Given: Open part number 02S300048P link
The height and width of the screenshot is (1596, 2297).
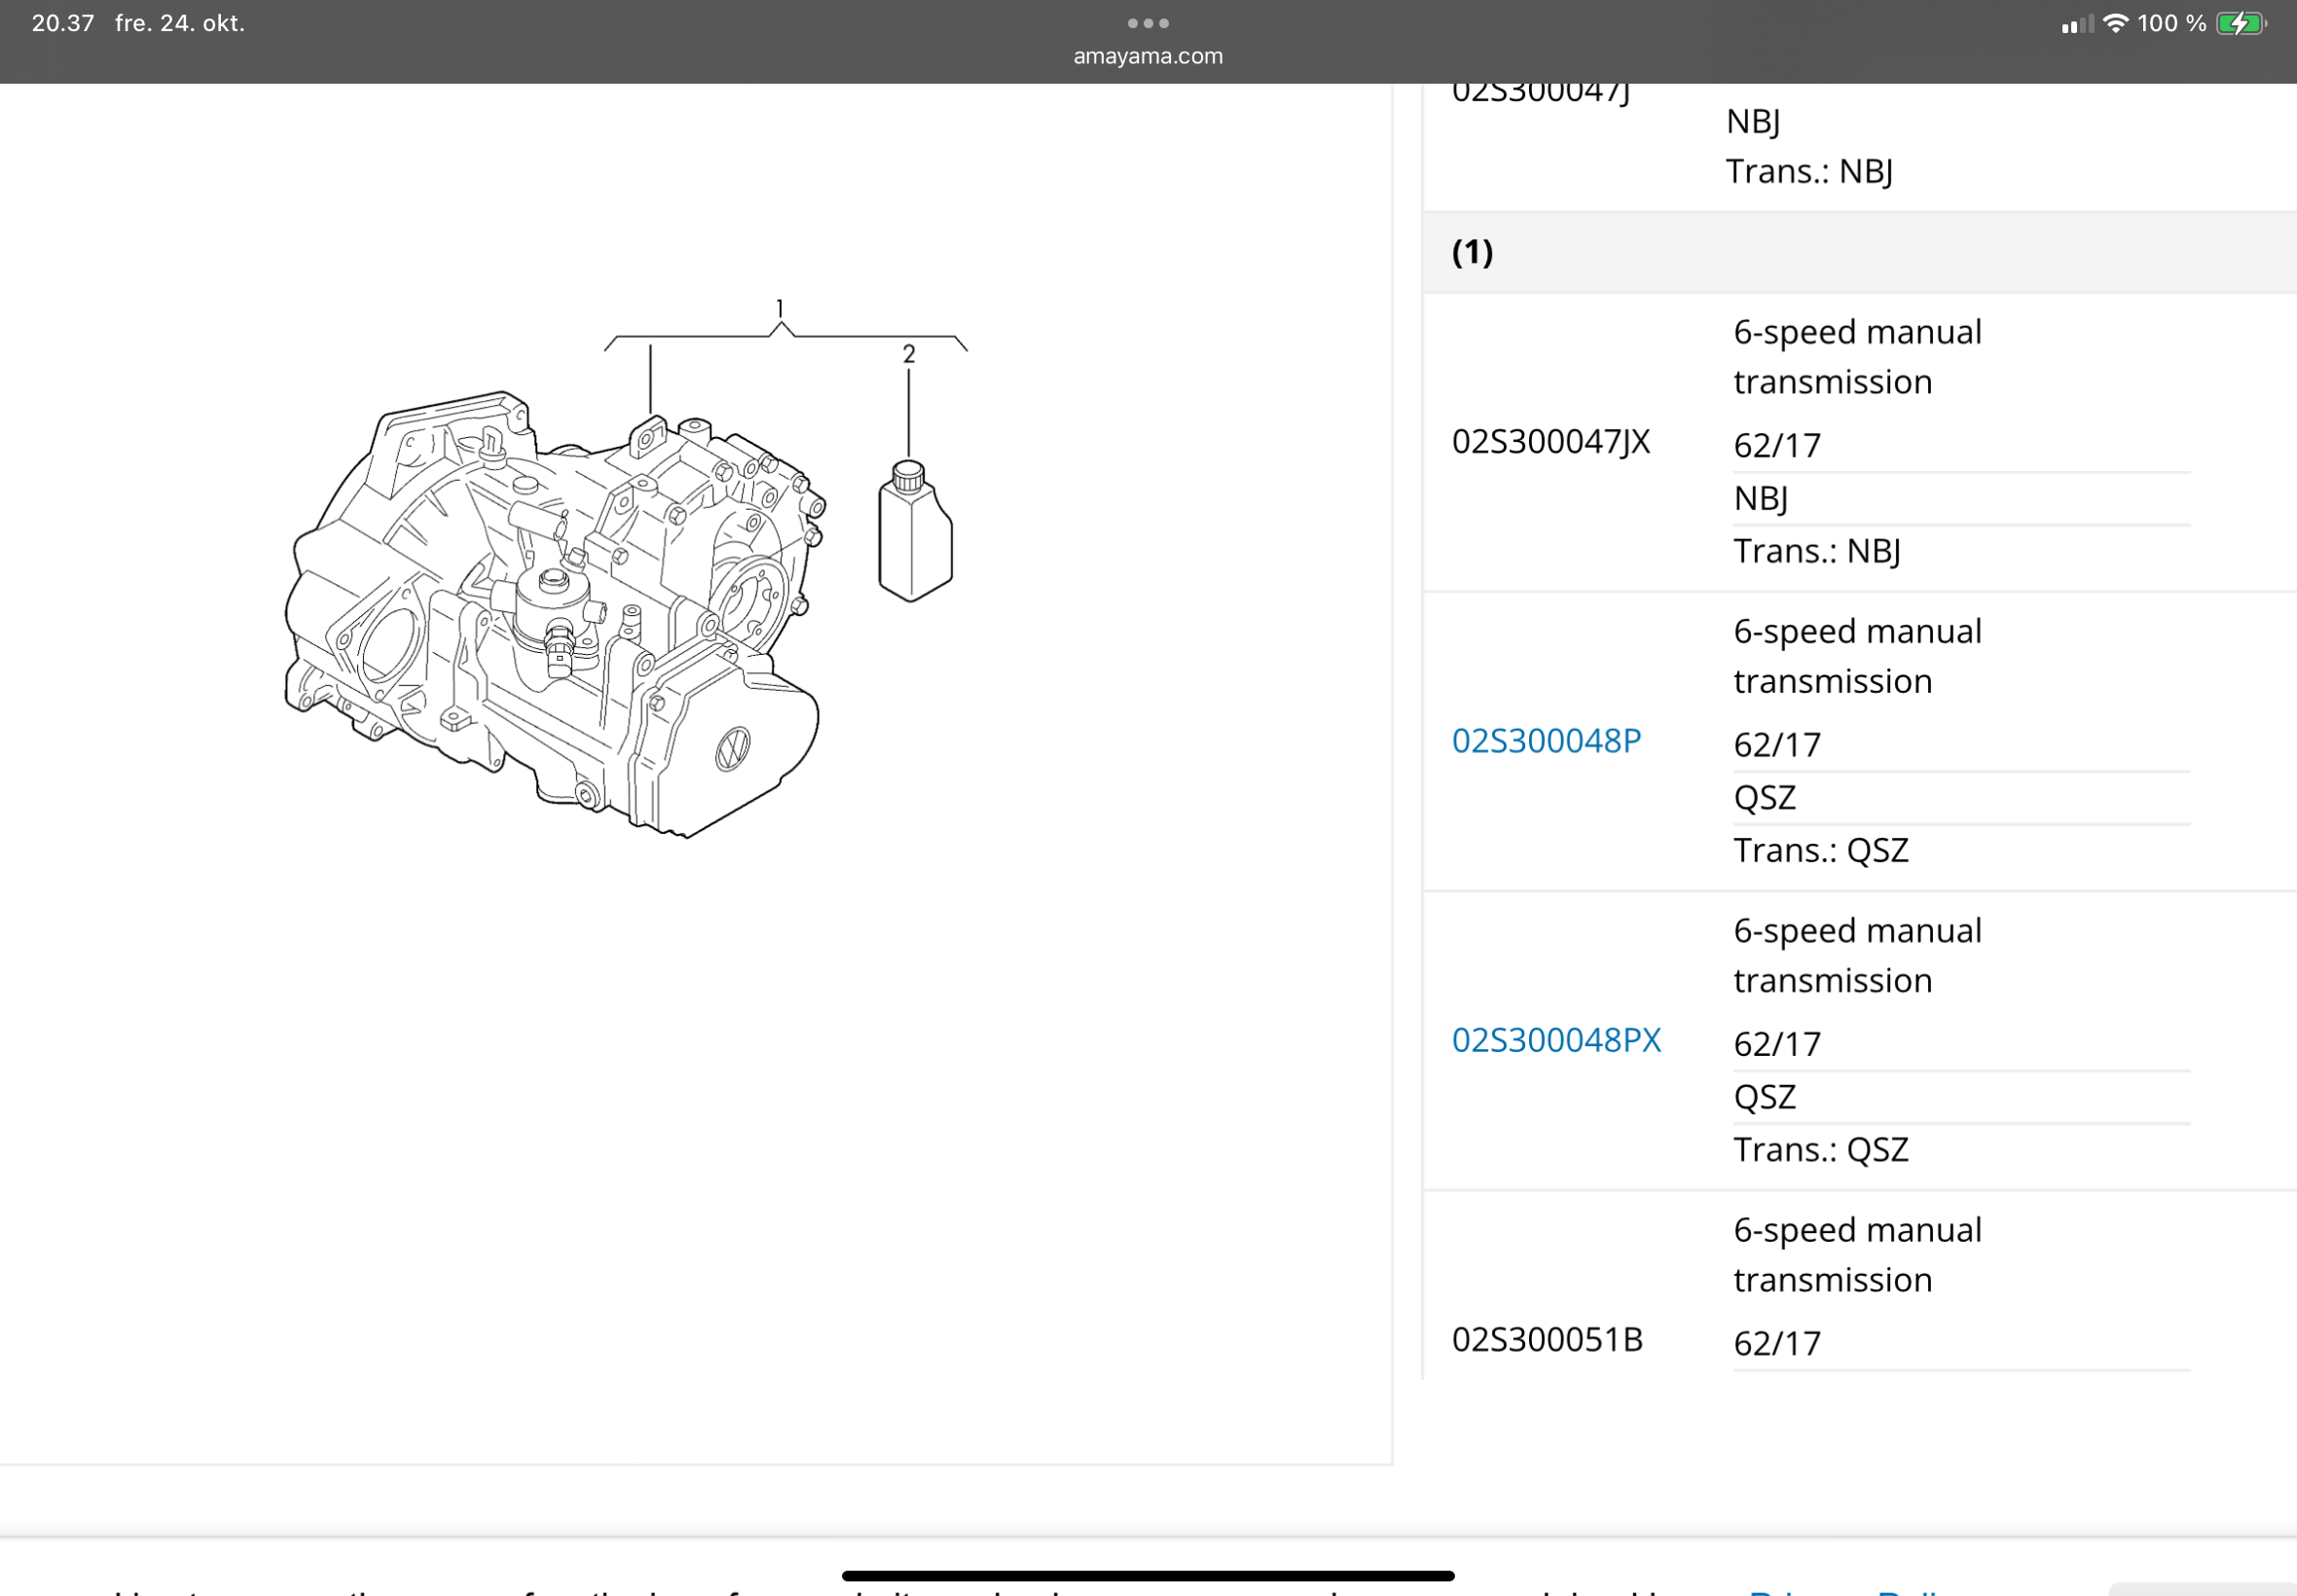Looking at the screenshot, I should 1546,741.
